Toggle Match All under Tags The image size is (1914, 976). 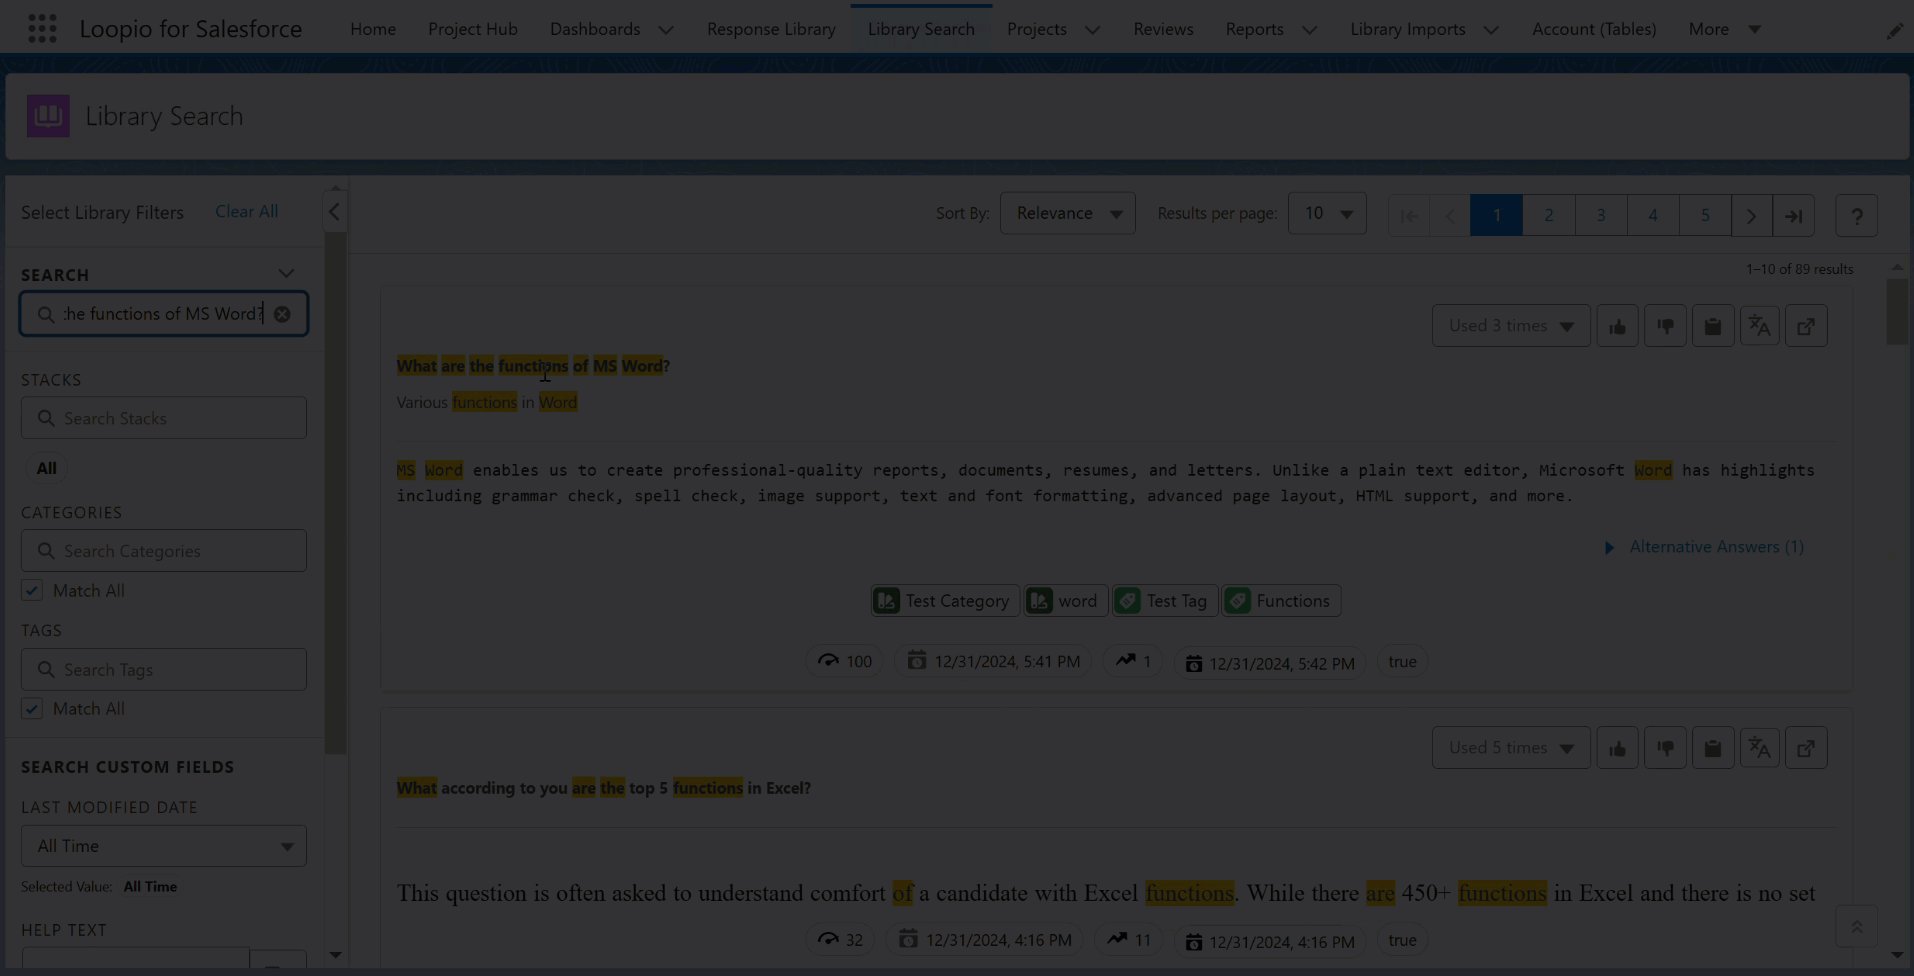click(x=32, y=709)
